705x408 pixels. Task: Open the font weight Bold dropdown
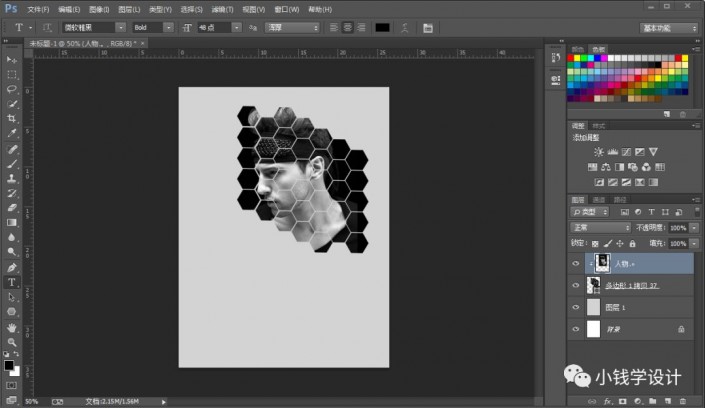click(x=153, y=27)
